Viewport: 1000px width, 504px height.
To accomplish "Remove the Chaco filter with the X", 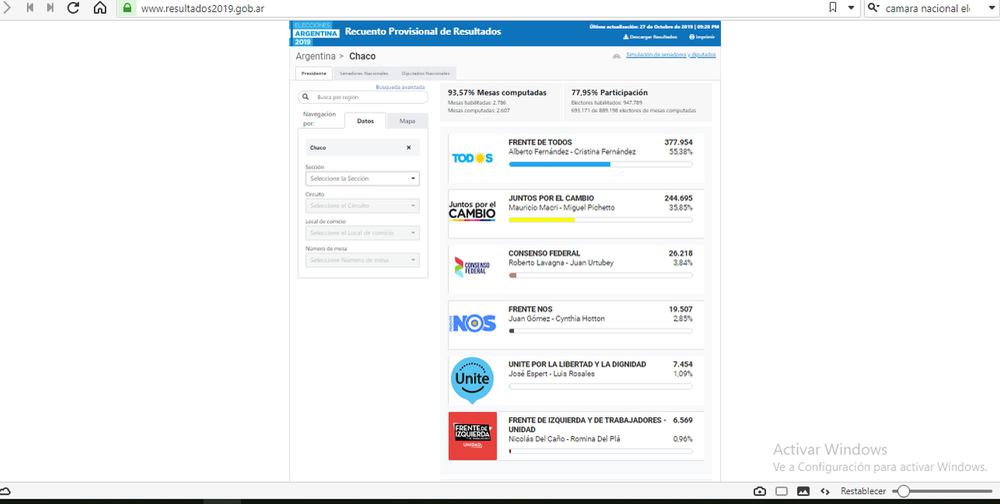I will click(408, 147).
